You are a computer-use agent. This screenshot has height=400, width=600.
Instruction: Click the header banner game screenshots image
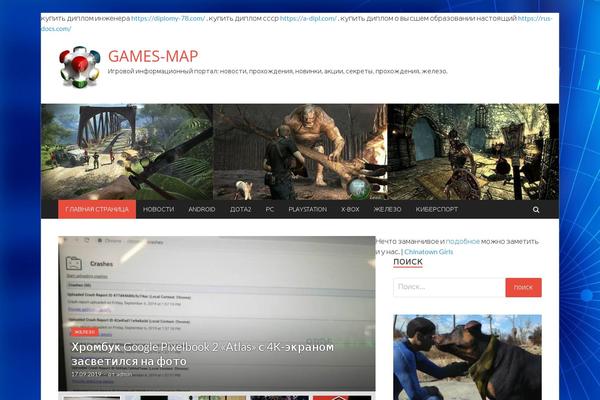[300, 152]
